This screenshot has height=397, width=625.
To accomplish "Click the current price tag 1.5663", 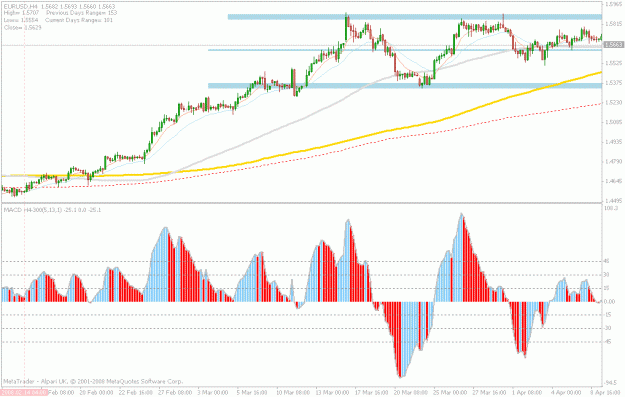I will click(x=613, y=45).
